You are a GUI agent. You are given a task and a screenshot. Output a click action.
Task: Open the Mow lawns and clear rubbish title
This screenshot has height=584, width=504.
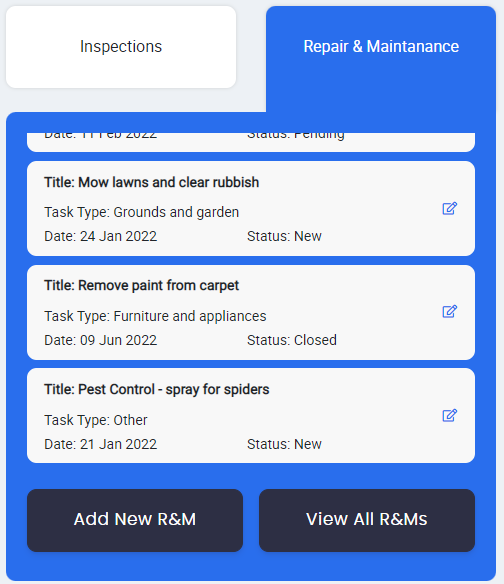click(x=152, y=182)
